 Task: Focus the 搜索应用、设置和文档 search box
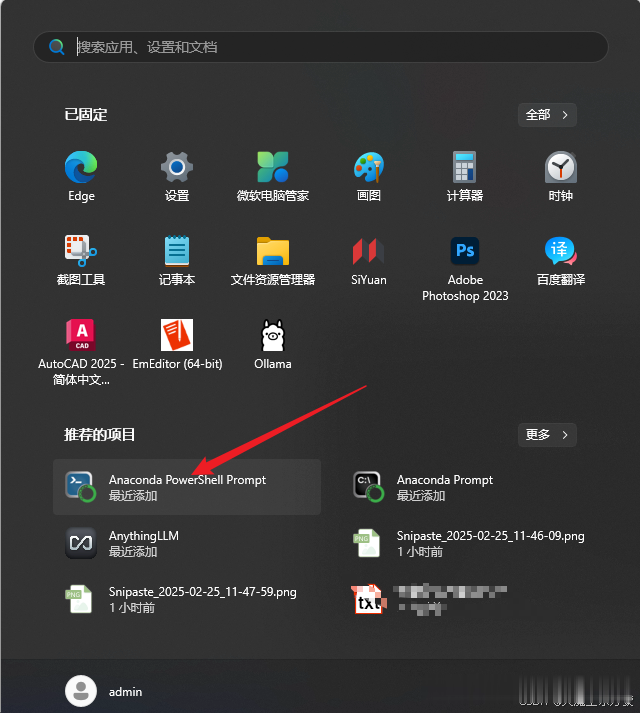coord(321,47)
